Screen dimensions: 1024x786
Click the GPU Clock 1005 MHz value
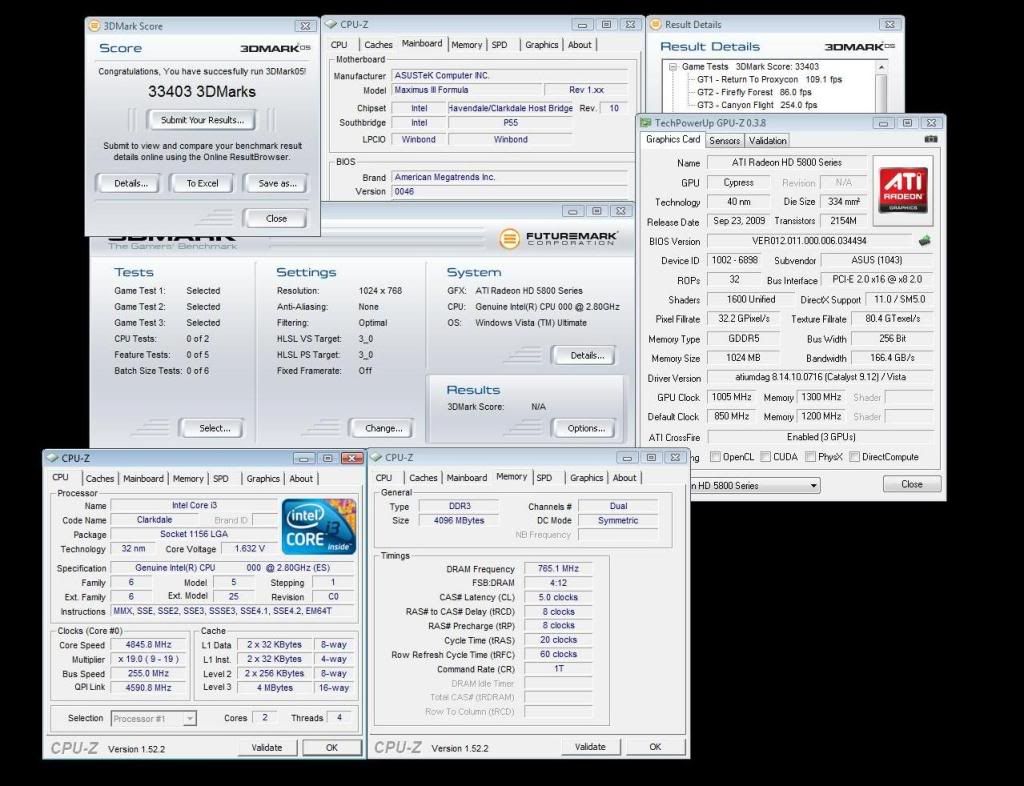click(x=731, y=397)
